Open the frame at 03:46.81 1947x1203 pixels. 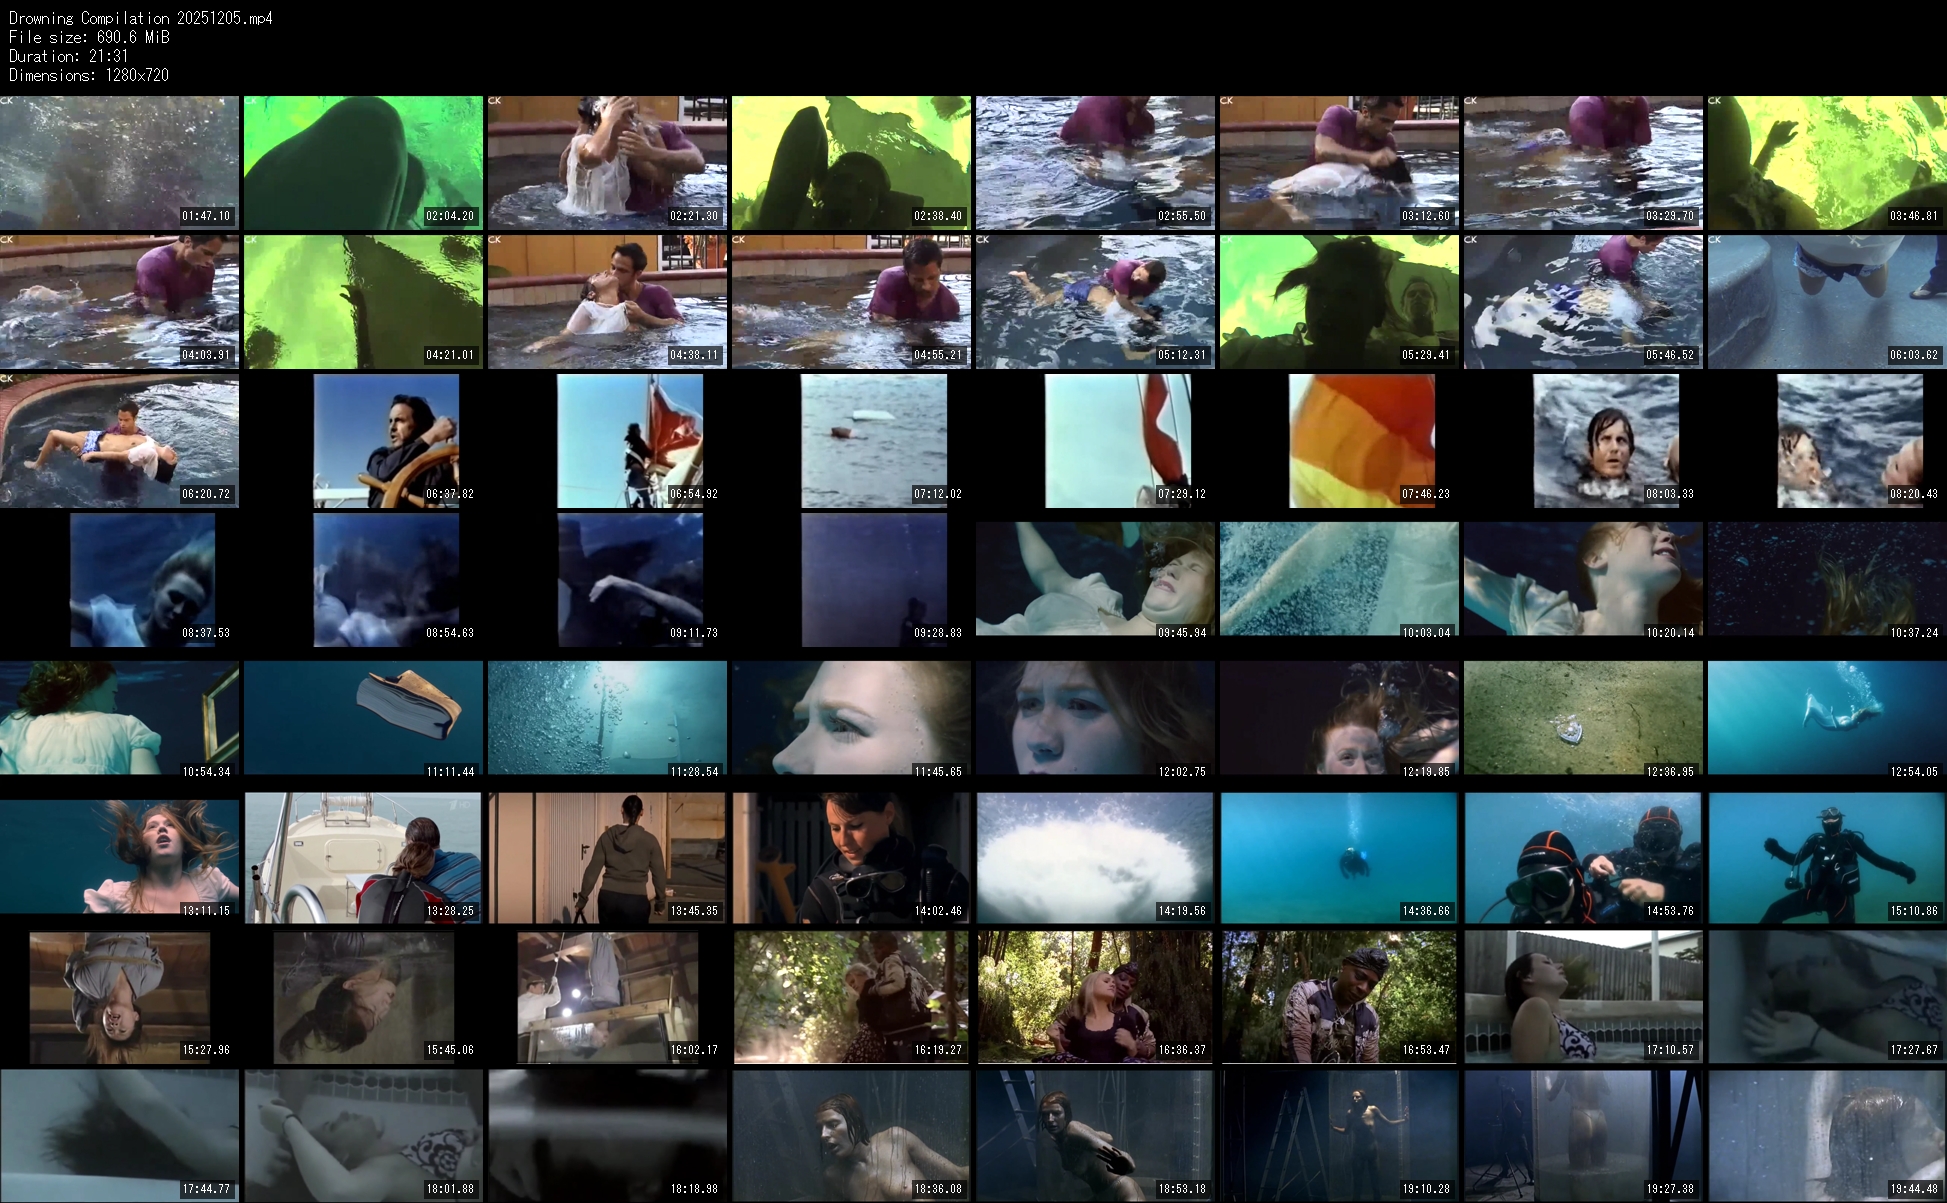click(x=1826, y=163)
